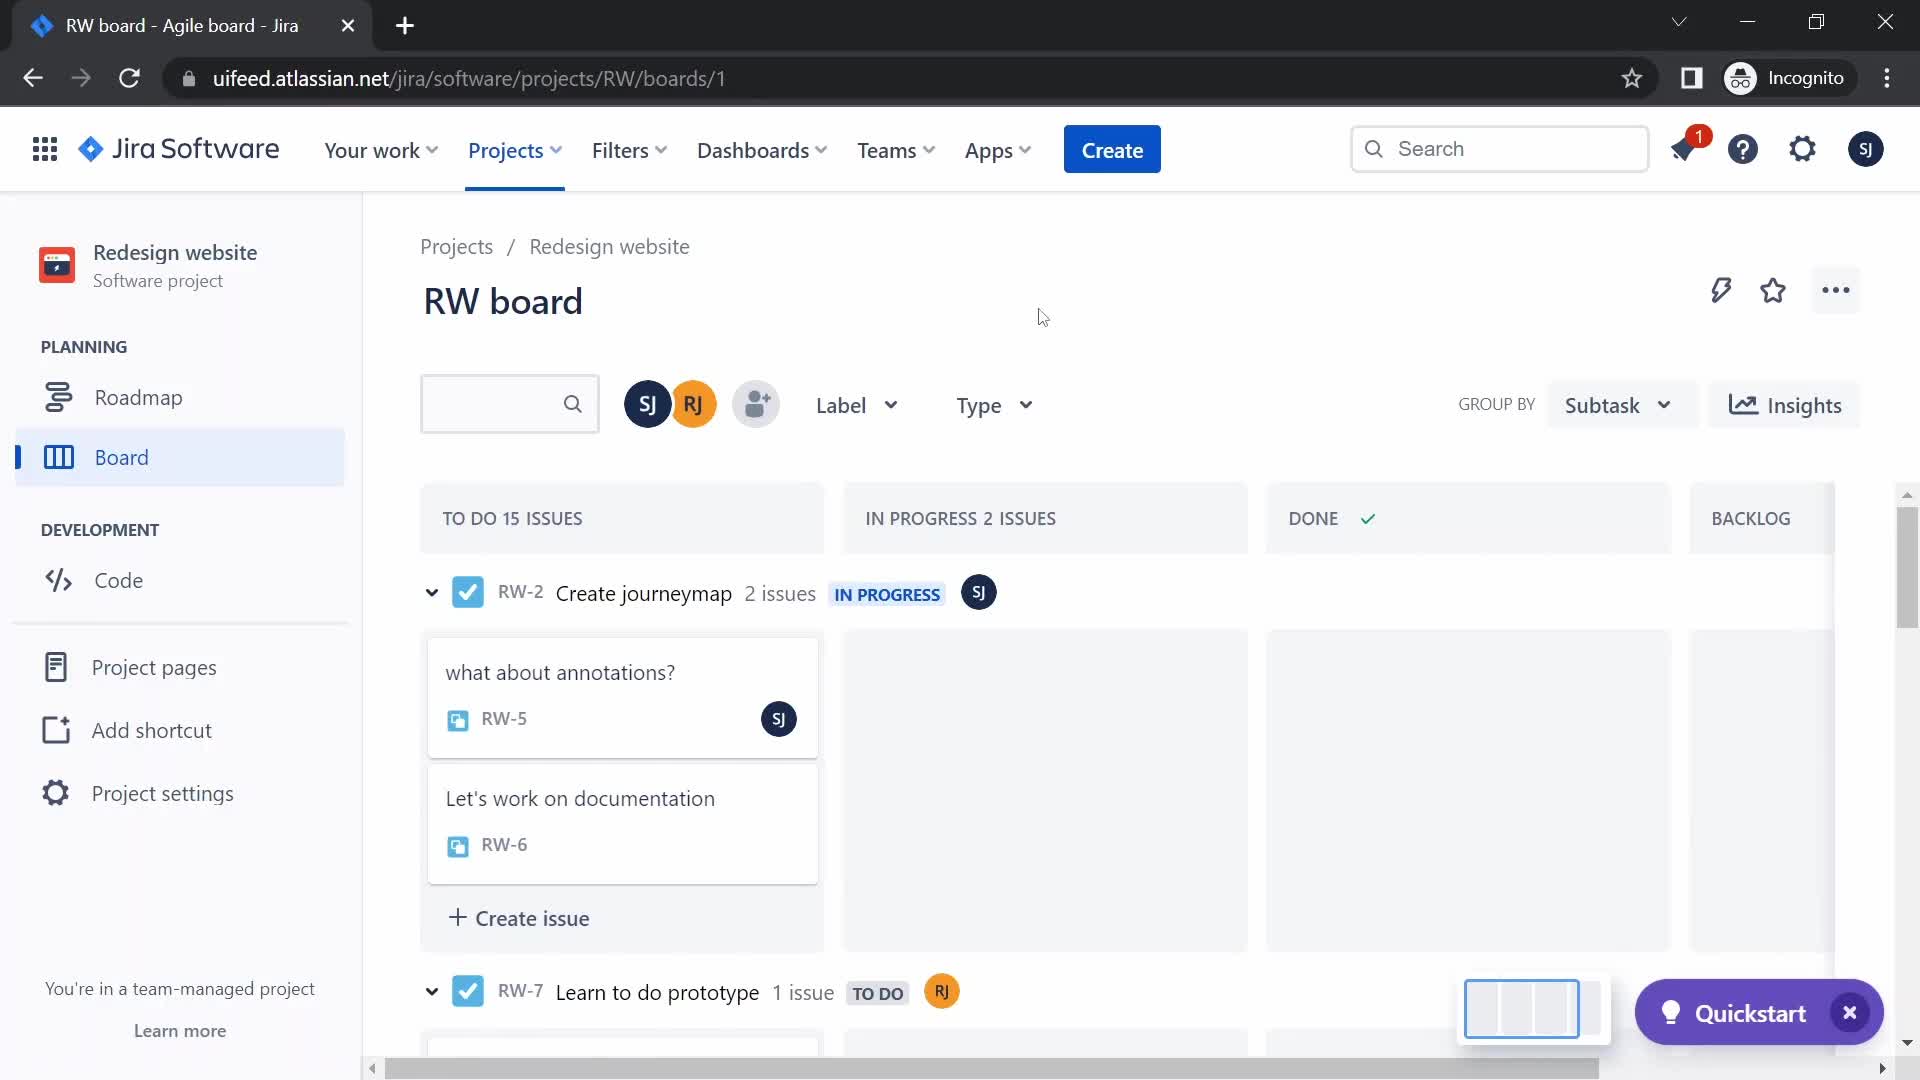This screenshot has width=1920, height=1080.
Task: Toggle RW-2 epic collapse arrow
Action: click(x=431, y=592)
